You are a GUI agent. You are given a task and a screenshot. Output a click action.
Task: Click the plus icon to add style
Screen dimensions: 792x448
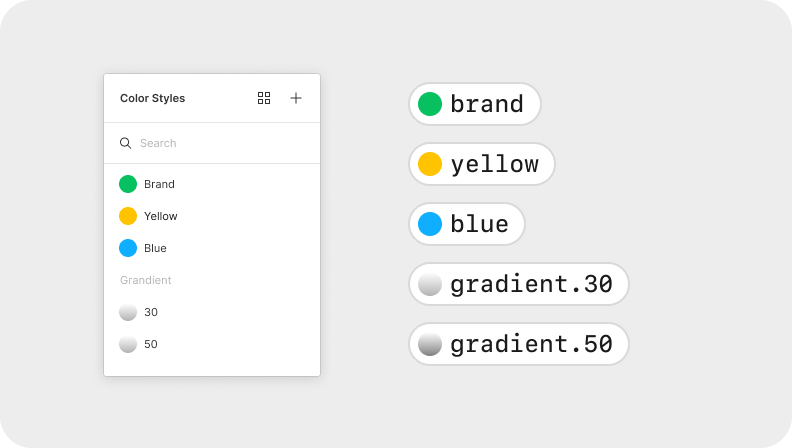pyautogui.click(x=296, y=98)
